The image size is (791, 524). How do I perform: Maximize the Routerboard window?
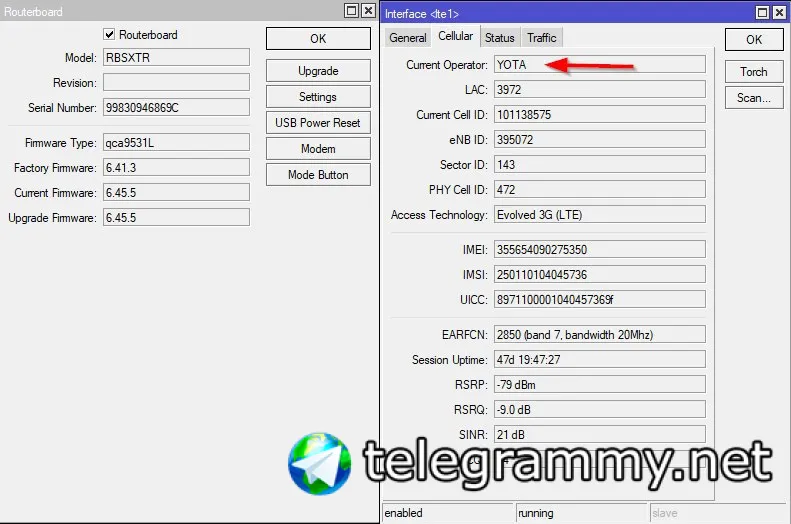coord(352,11)
